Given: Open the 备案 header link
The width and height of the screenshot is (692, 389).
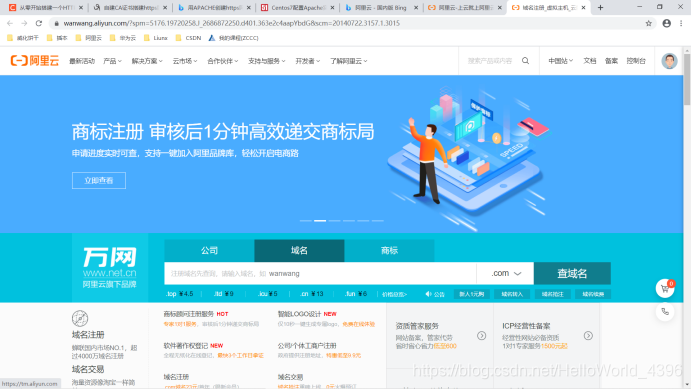Looking at the screenshot, I should pyautogui.click(x=611, y=61).
